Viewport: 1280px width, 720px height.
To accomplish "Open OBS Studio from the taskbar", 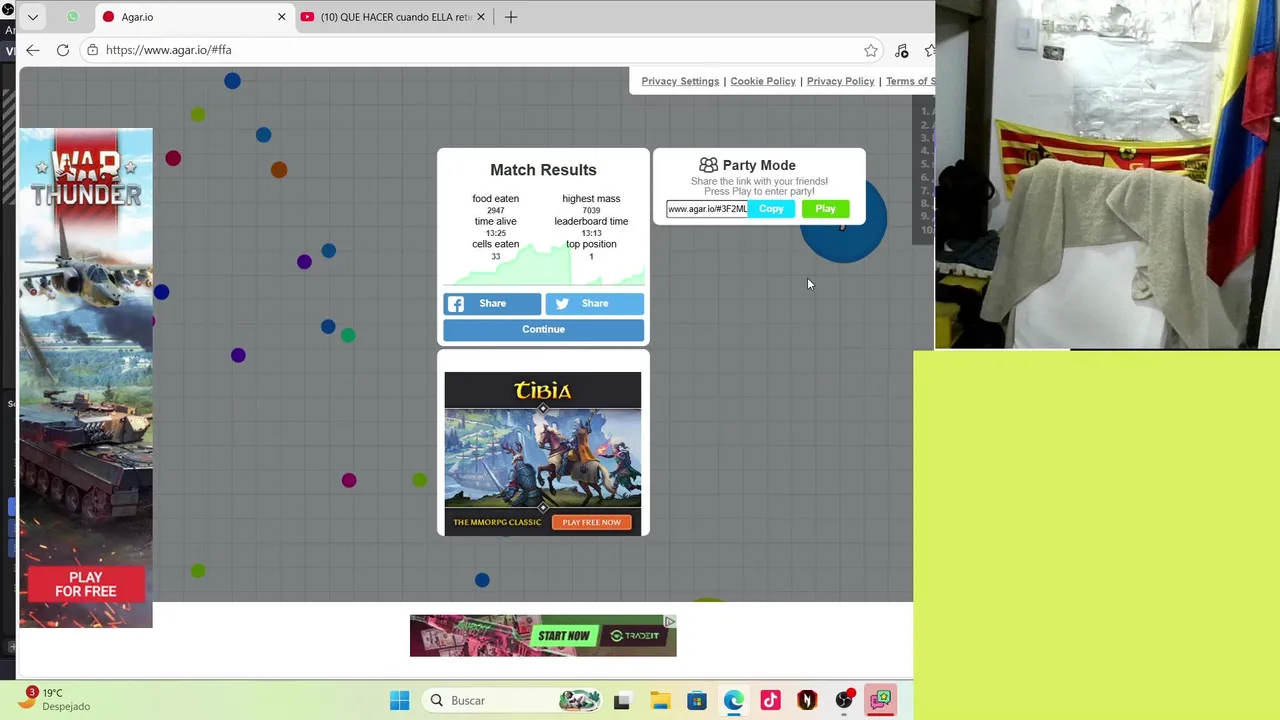I will coord(844,701).
